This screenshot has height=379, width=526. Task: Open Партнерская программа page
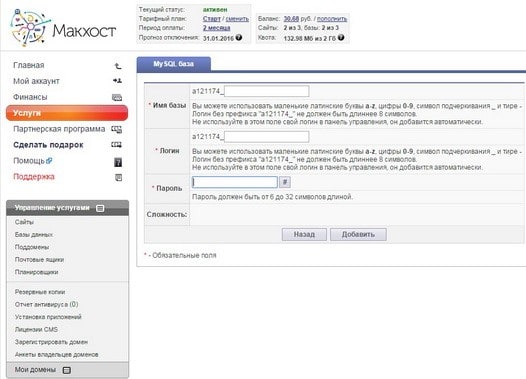(x=59, y=129)
